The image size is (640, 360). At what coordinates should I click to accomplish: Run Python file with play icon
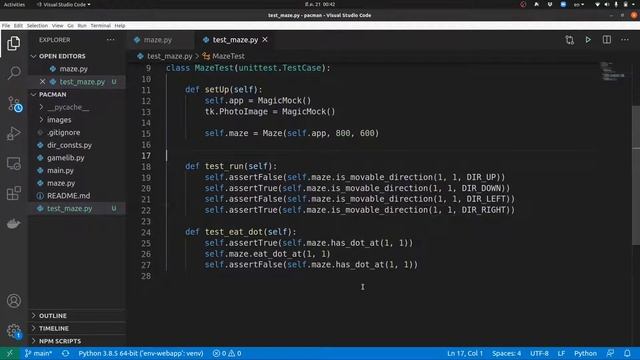click(588, 40)
